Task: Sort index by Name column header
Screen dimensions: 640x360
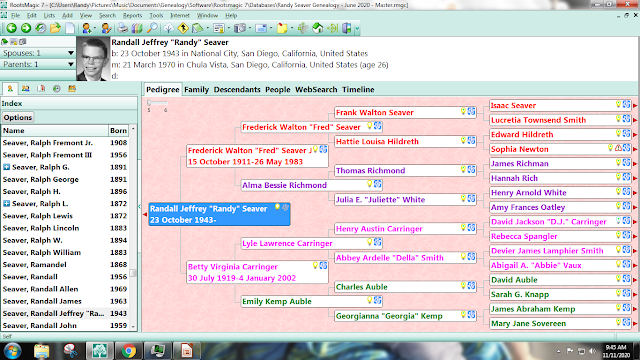Action: click(54, 131)
